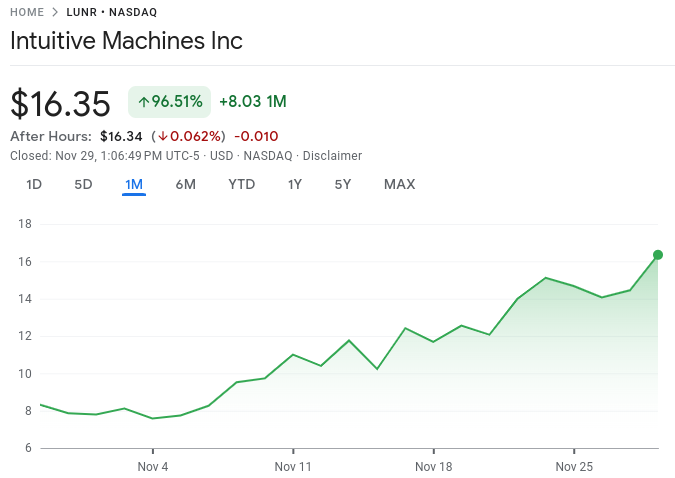Screen dimensions: 675x478
Task: Click the green up arrow in percentage badge
Action: tap(143, 102)
